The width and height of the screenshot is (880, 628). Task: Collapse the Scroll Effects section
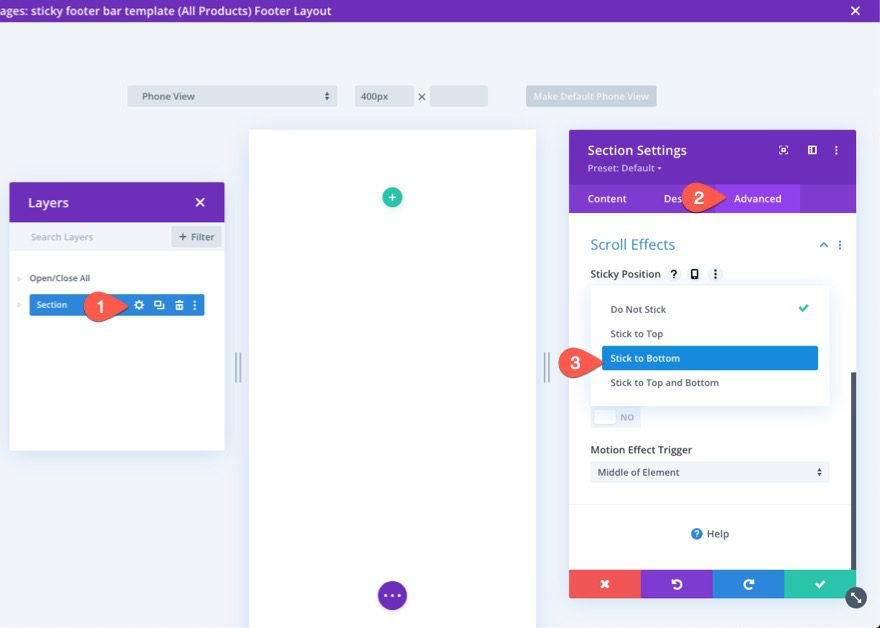point(823,244)
